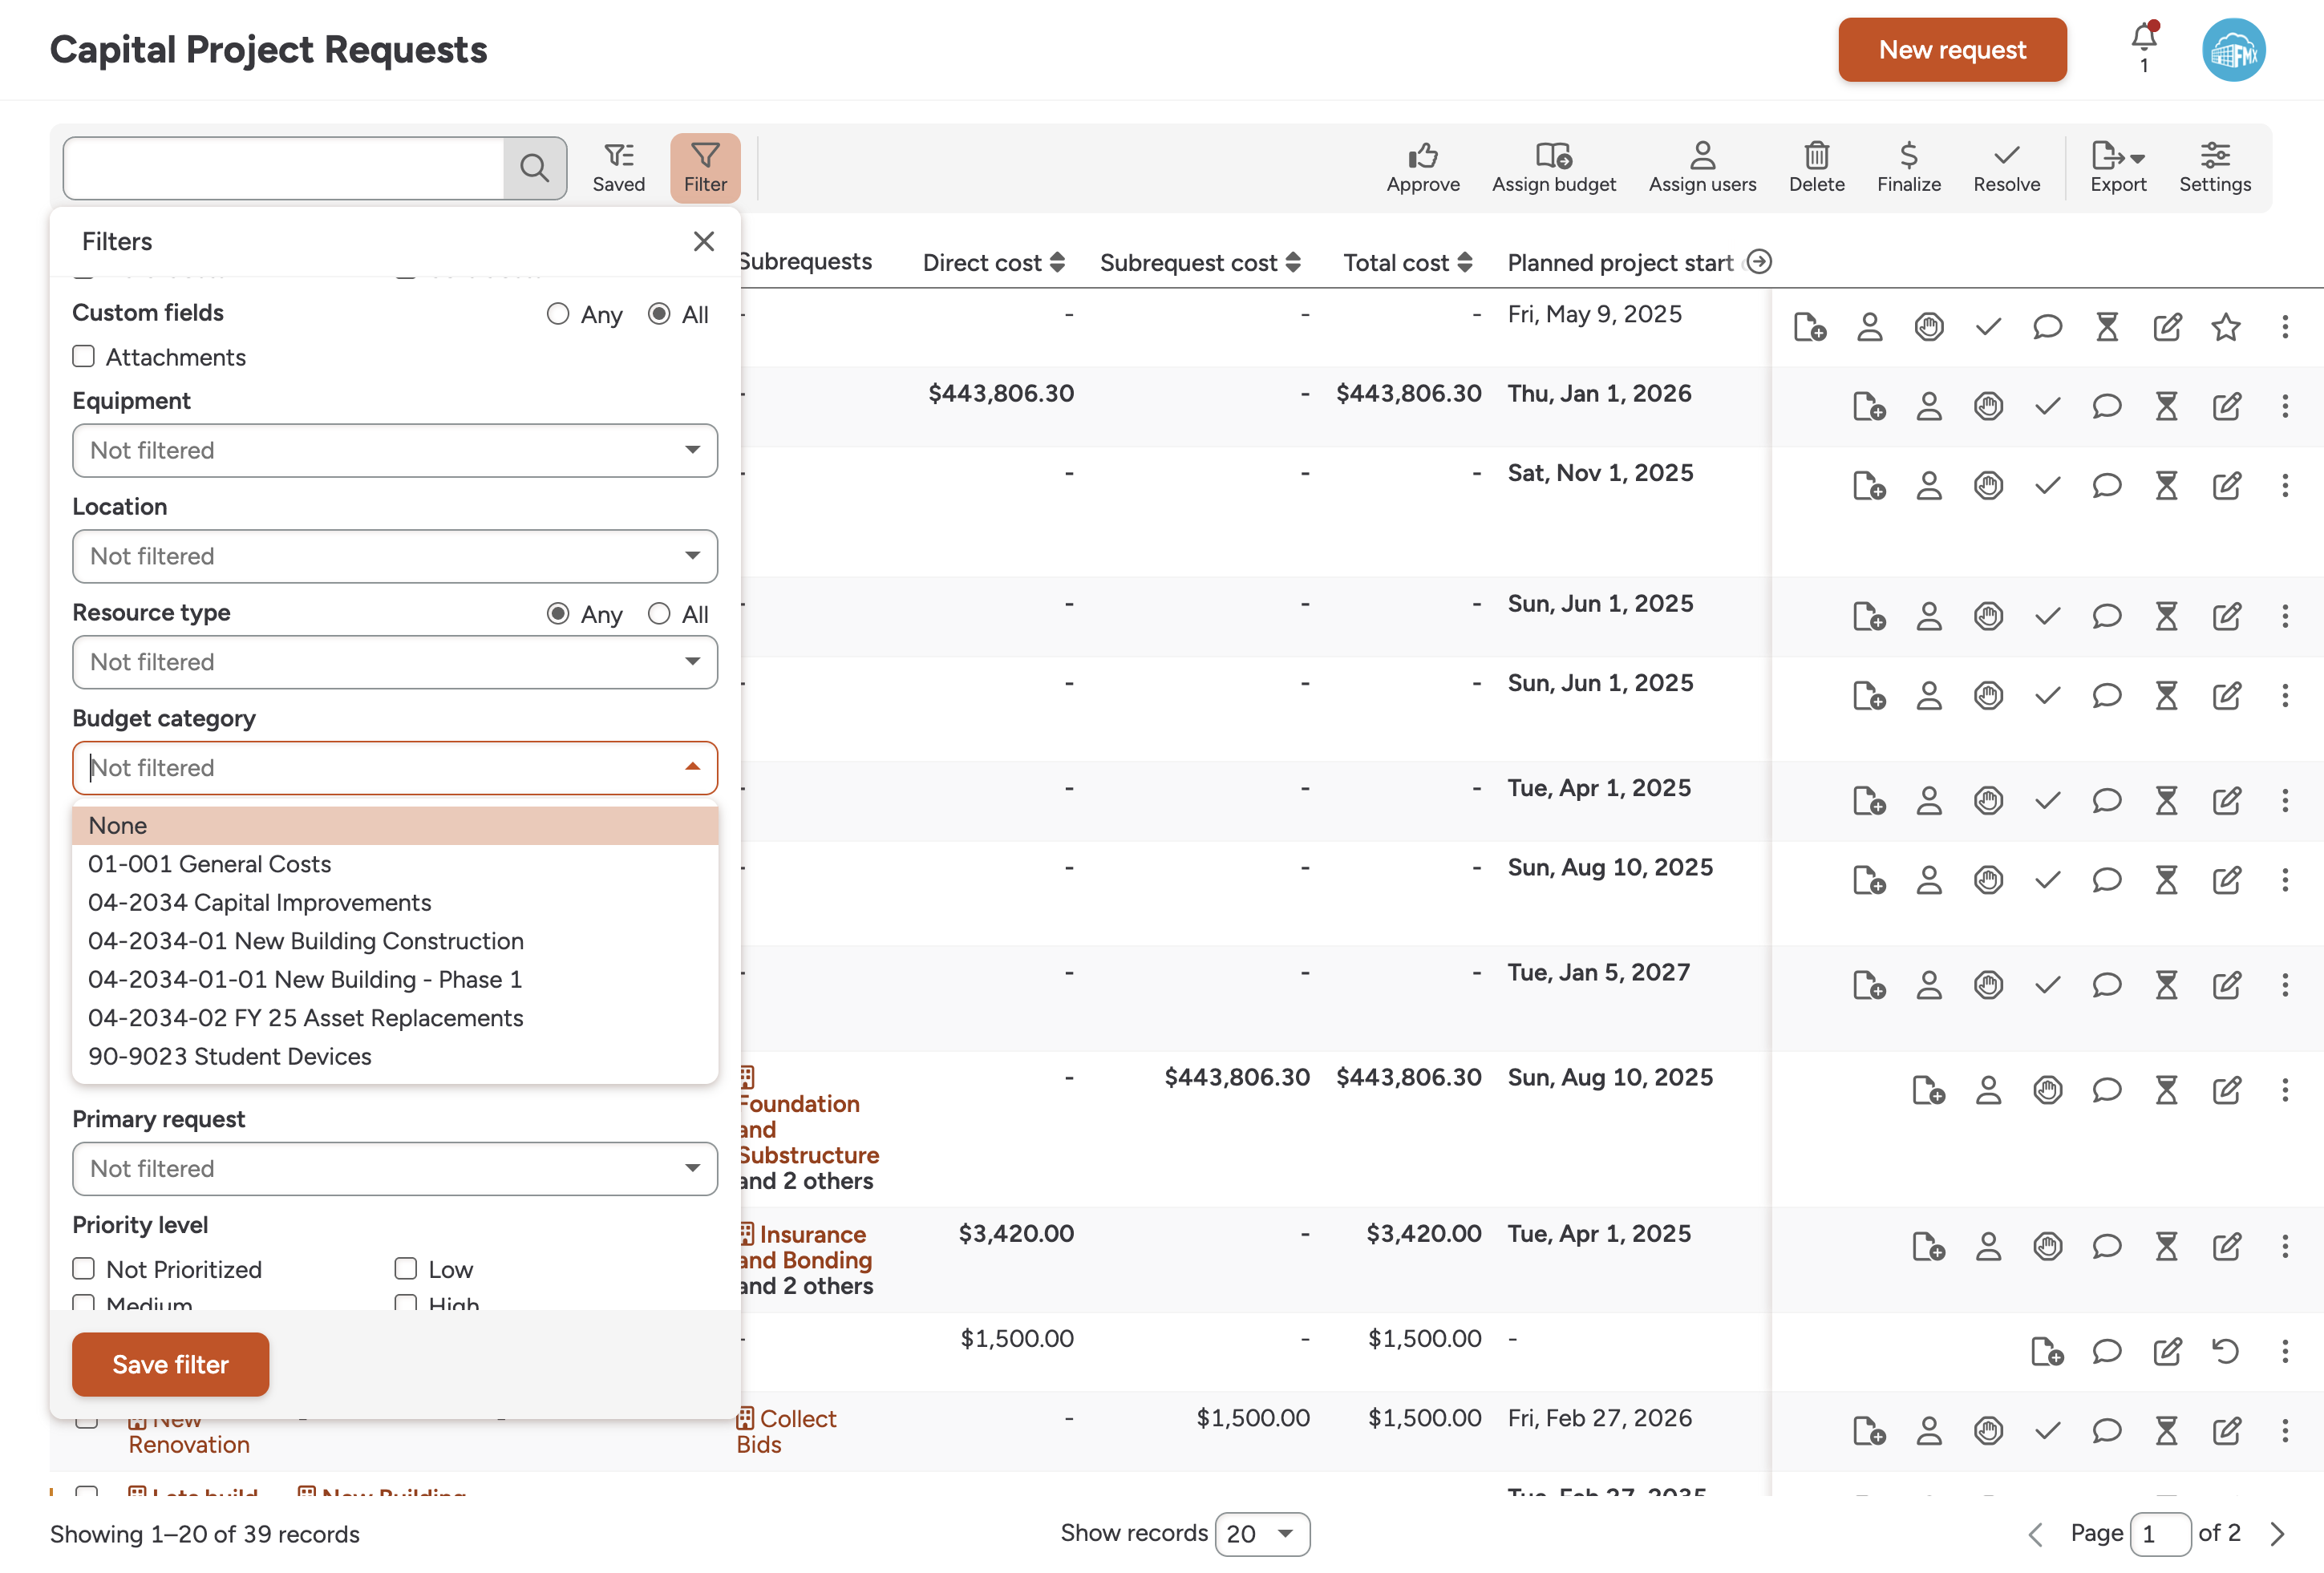Choose 04-2034 Capital Improvements option
Screen dimensions: 2324x1573
tap(259, 902)
